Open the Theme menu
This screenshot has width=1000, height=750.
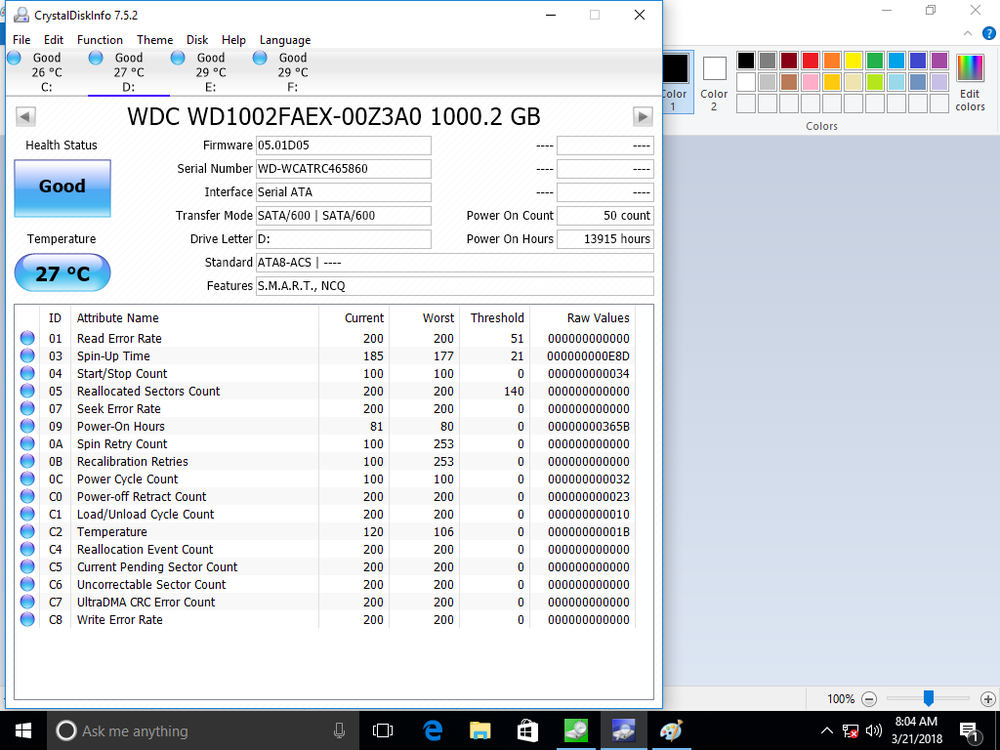point(155,40)
